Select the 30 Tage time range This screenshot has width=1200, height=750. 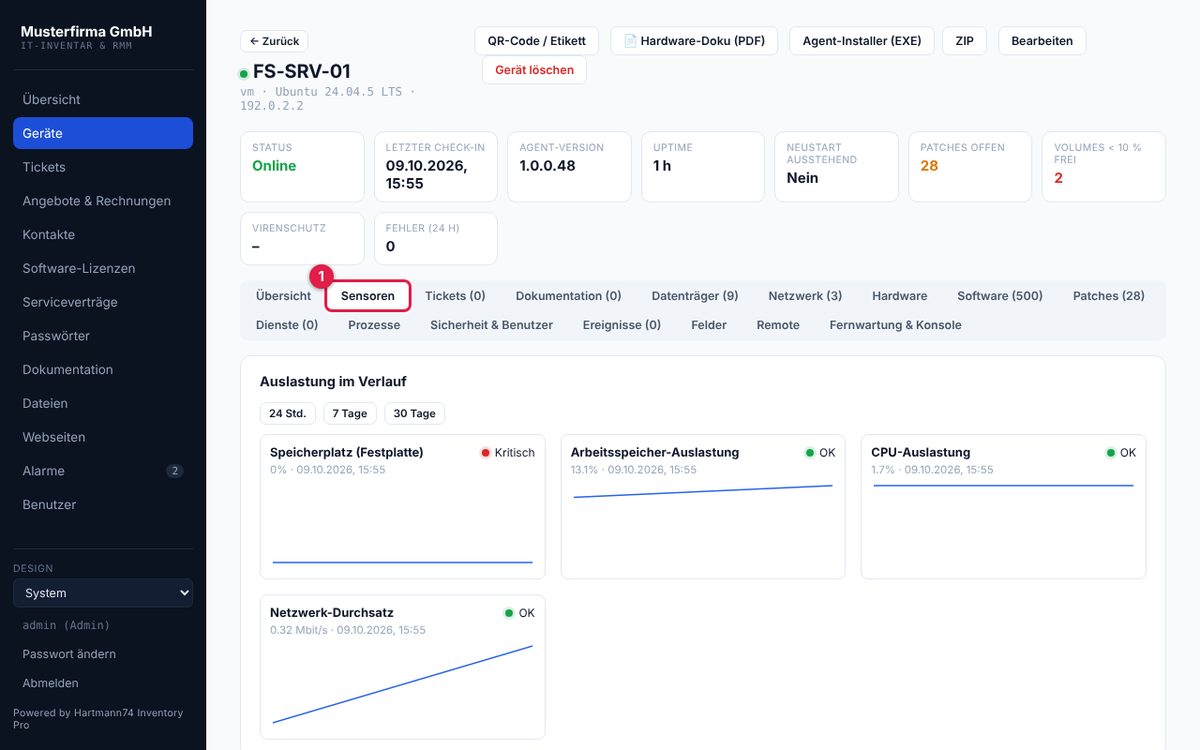coord(415,414)
